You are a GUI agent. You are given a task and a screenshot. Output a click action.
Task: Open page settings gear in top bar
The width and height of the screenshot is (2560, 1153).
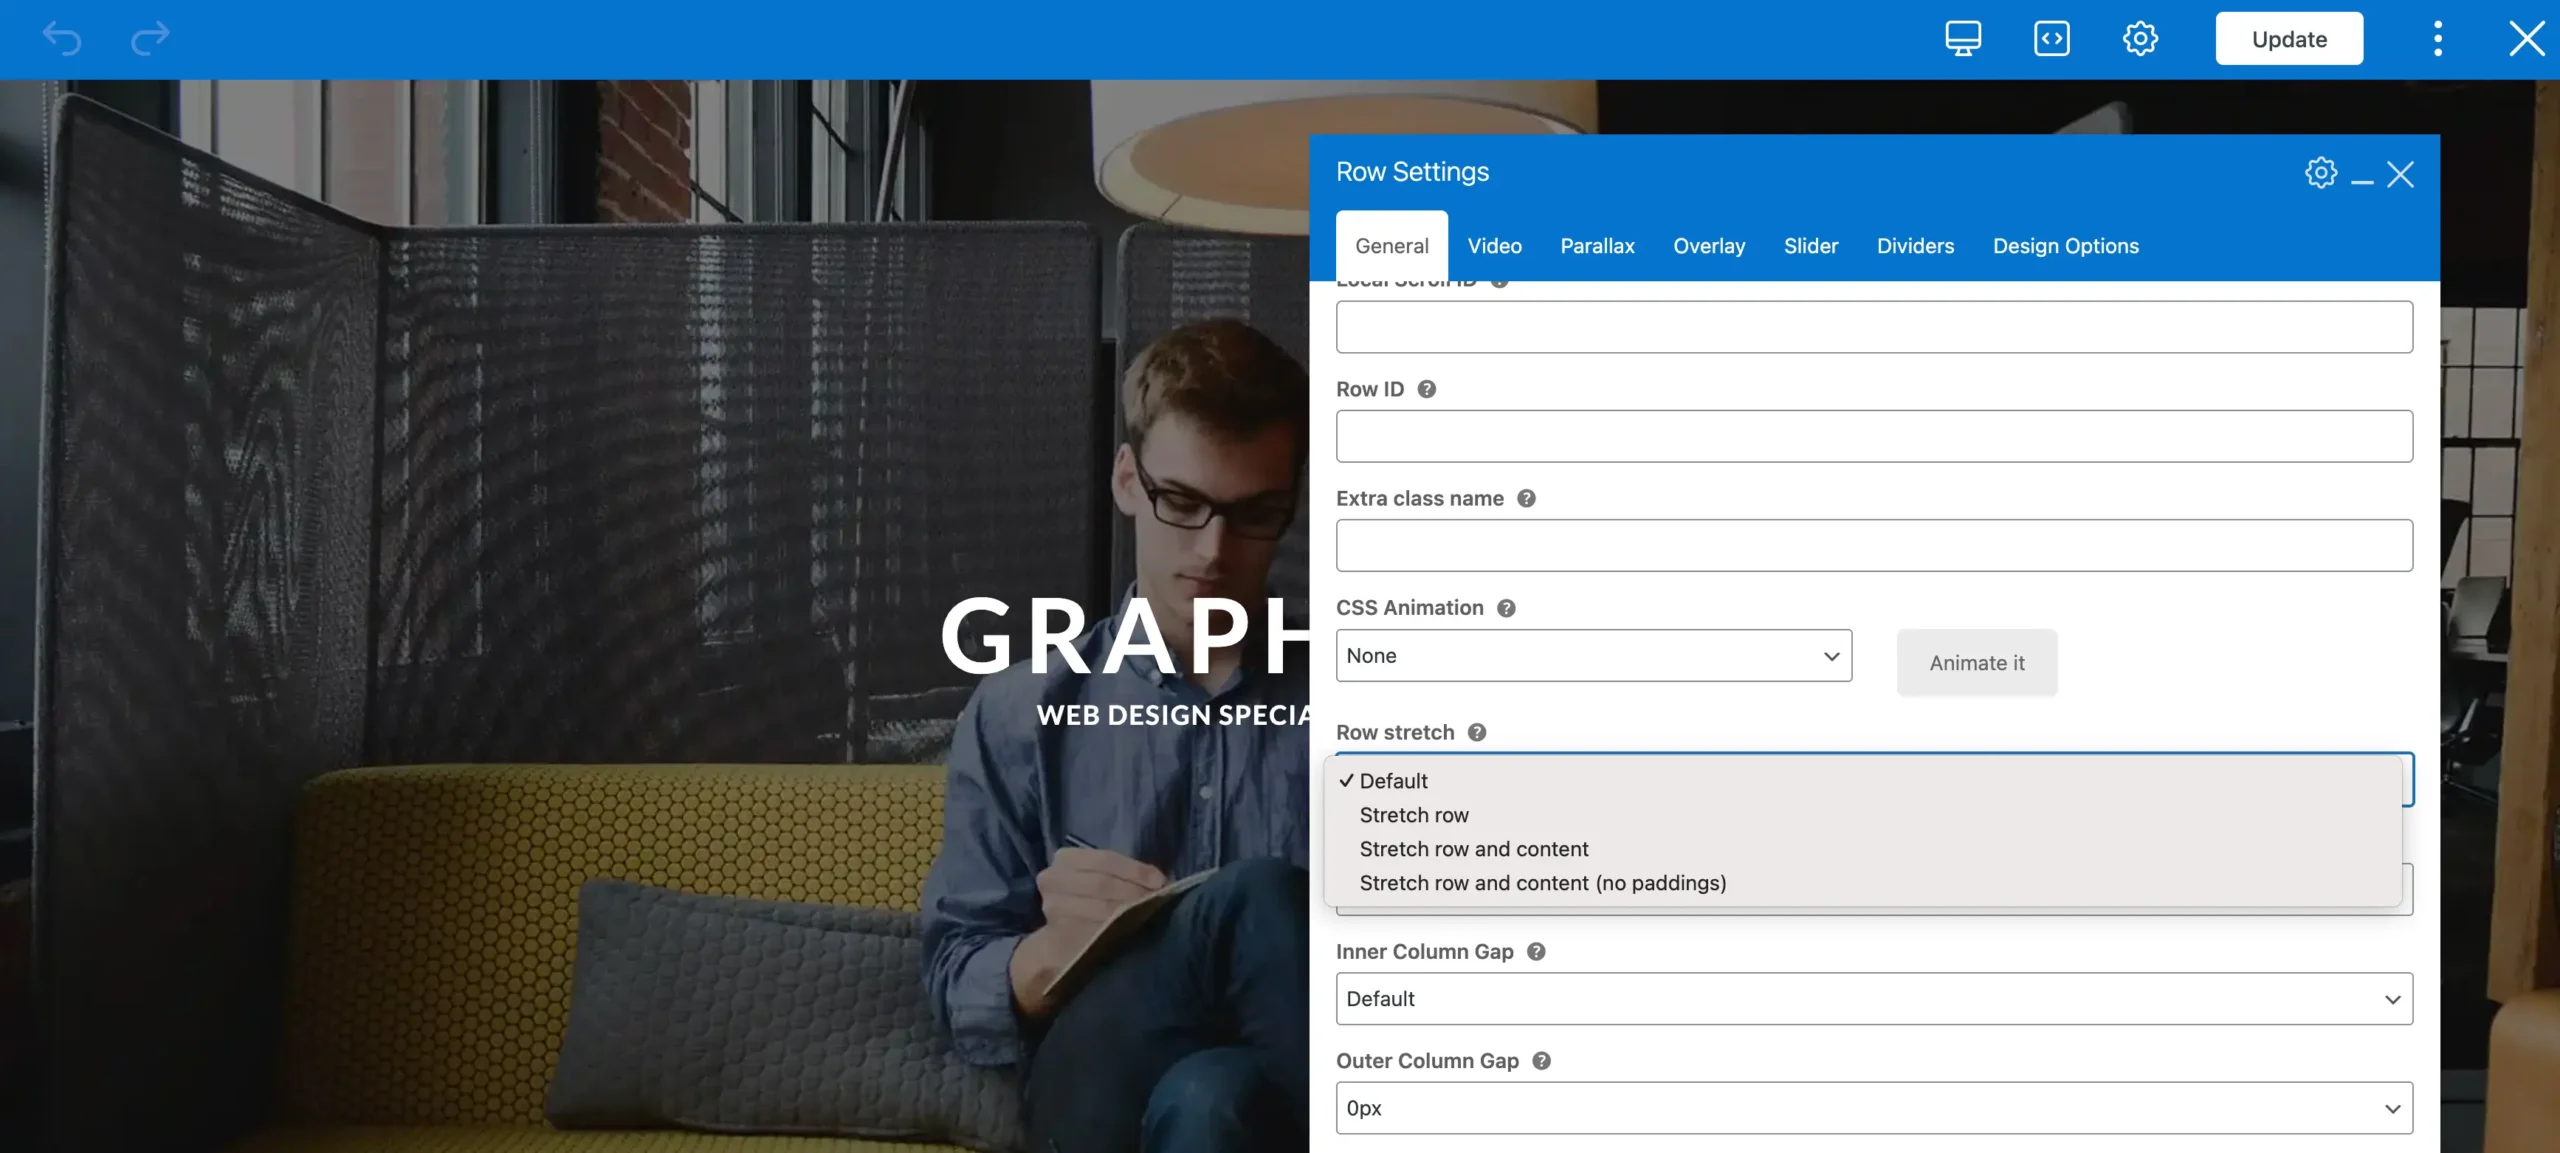[2140, 39]
